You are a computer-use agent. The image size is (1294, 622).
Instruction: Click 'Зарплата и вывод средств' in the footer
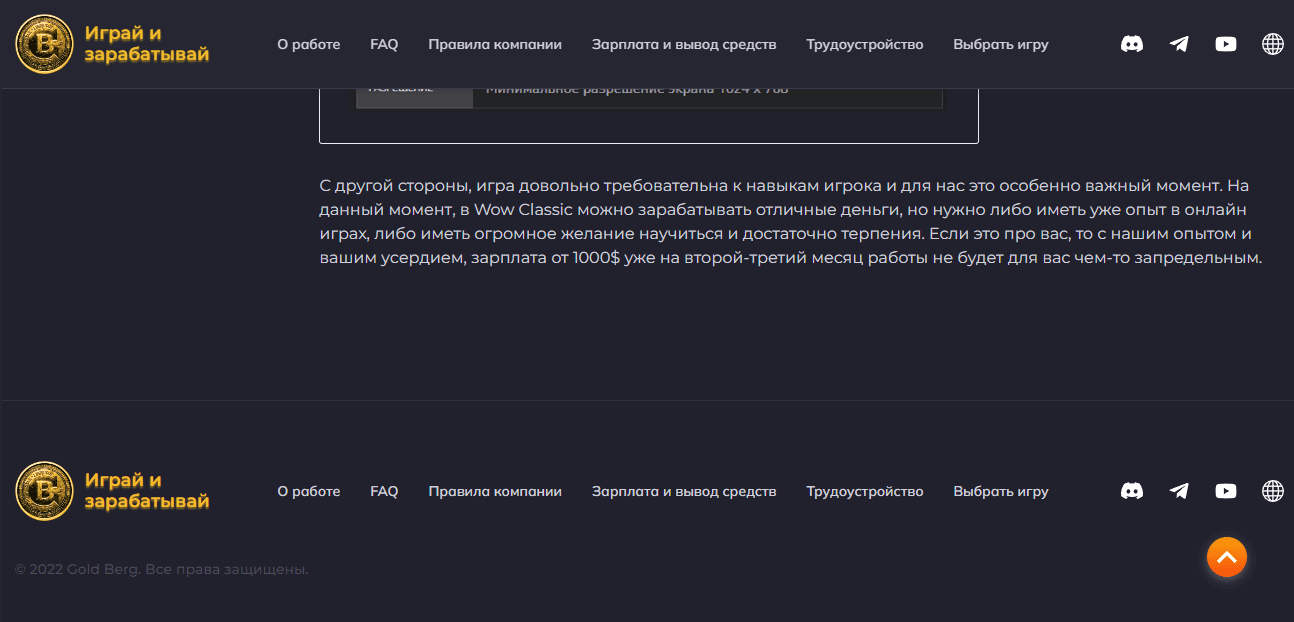tap(685, 491)
